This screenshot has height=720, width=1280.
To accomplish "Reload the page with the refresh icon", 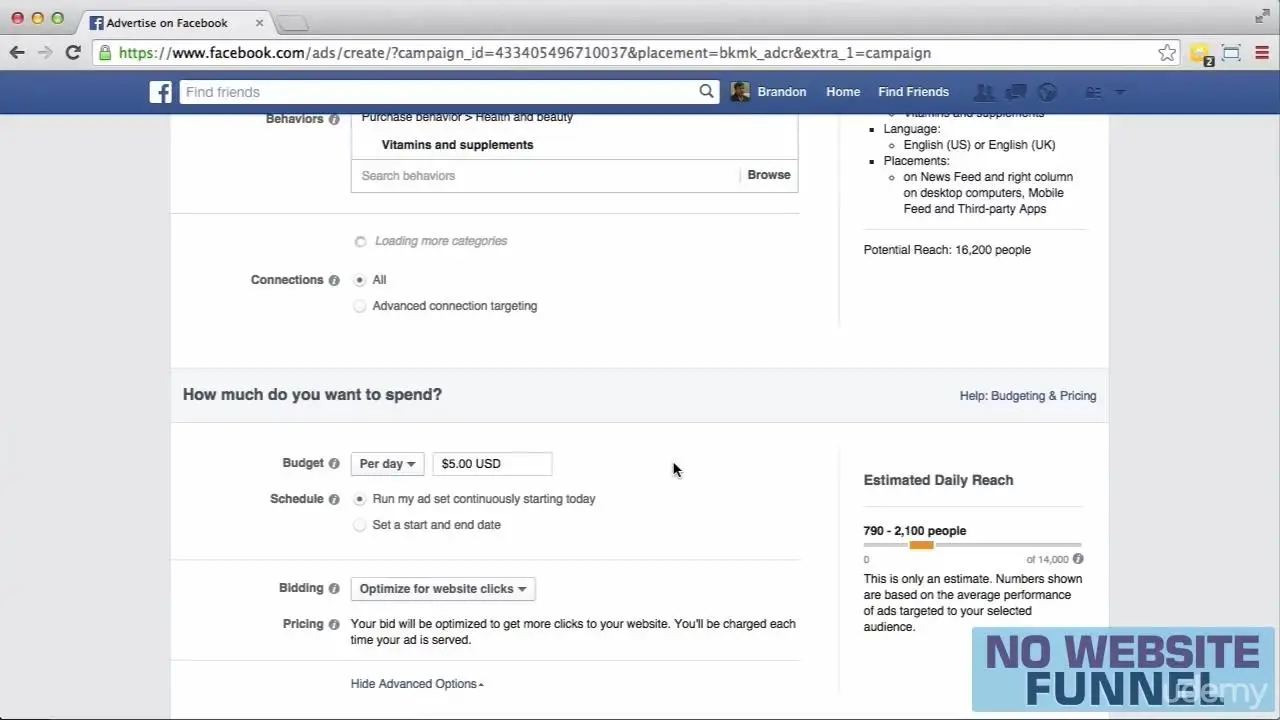I will [x=73, y=53].
